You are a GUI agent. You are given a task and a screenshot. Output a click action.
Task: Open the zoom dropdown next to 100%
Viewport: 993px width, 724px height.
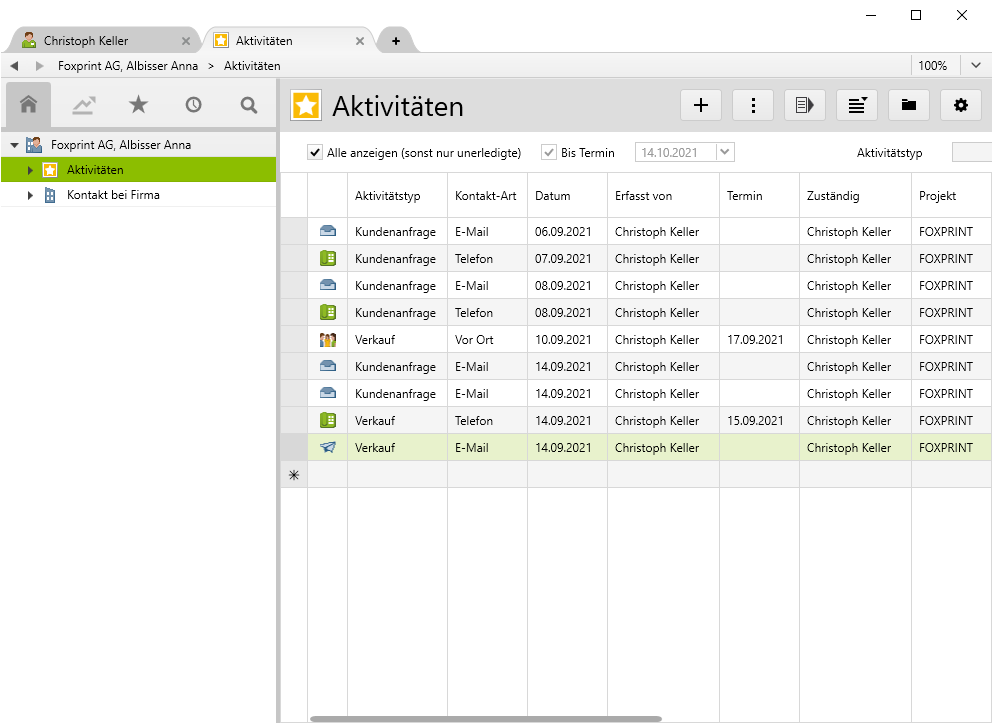976,66
